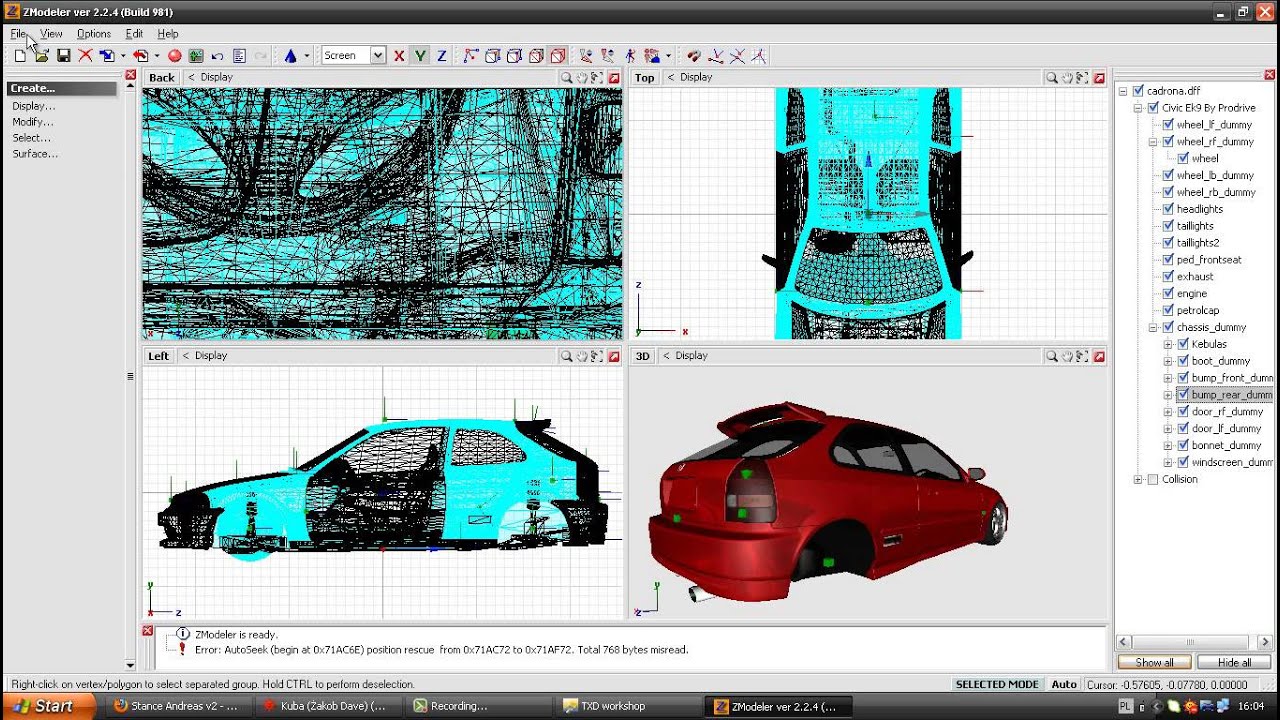Hide the taillights node checkbox
This screenshot has width=1280, height=720.
click(x=1168, y=226)
